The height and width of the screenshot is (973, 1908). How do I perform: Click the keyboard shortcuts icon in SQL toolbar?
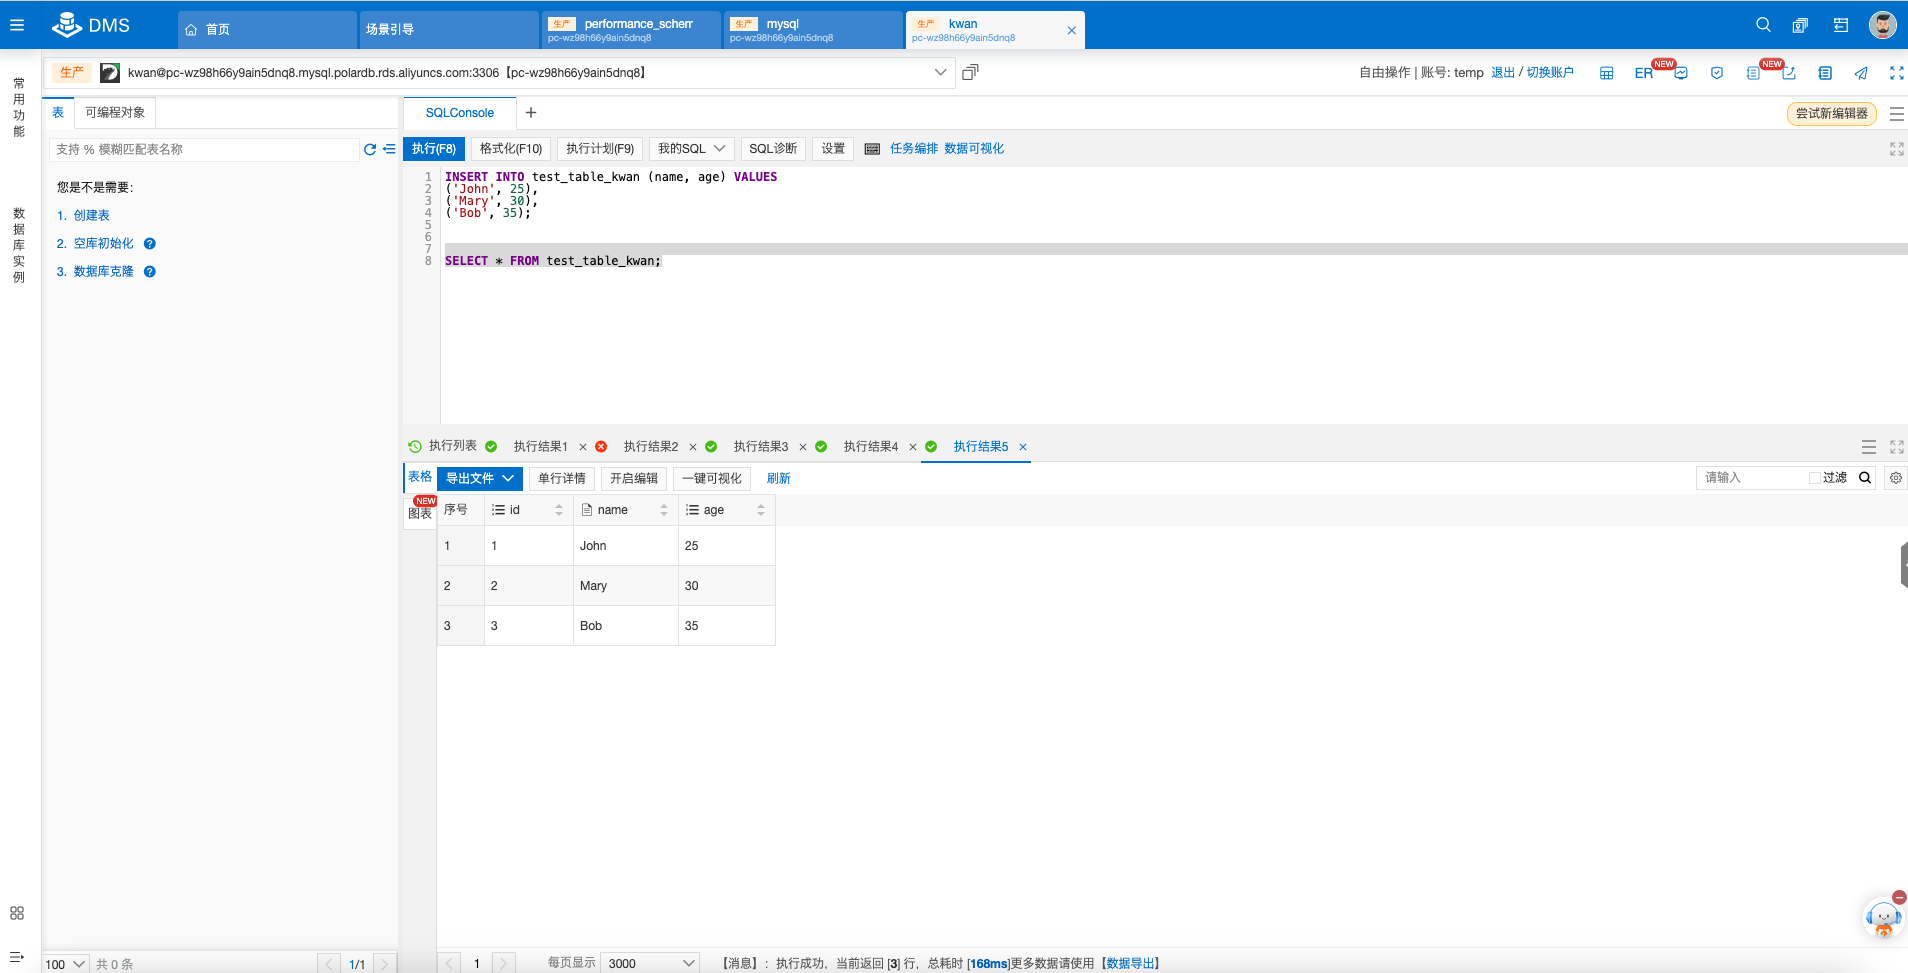click(x=872, y=149)
